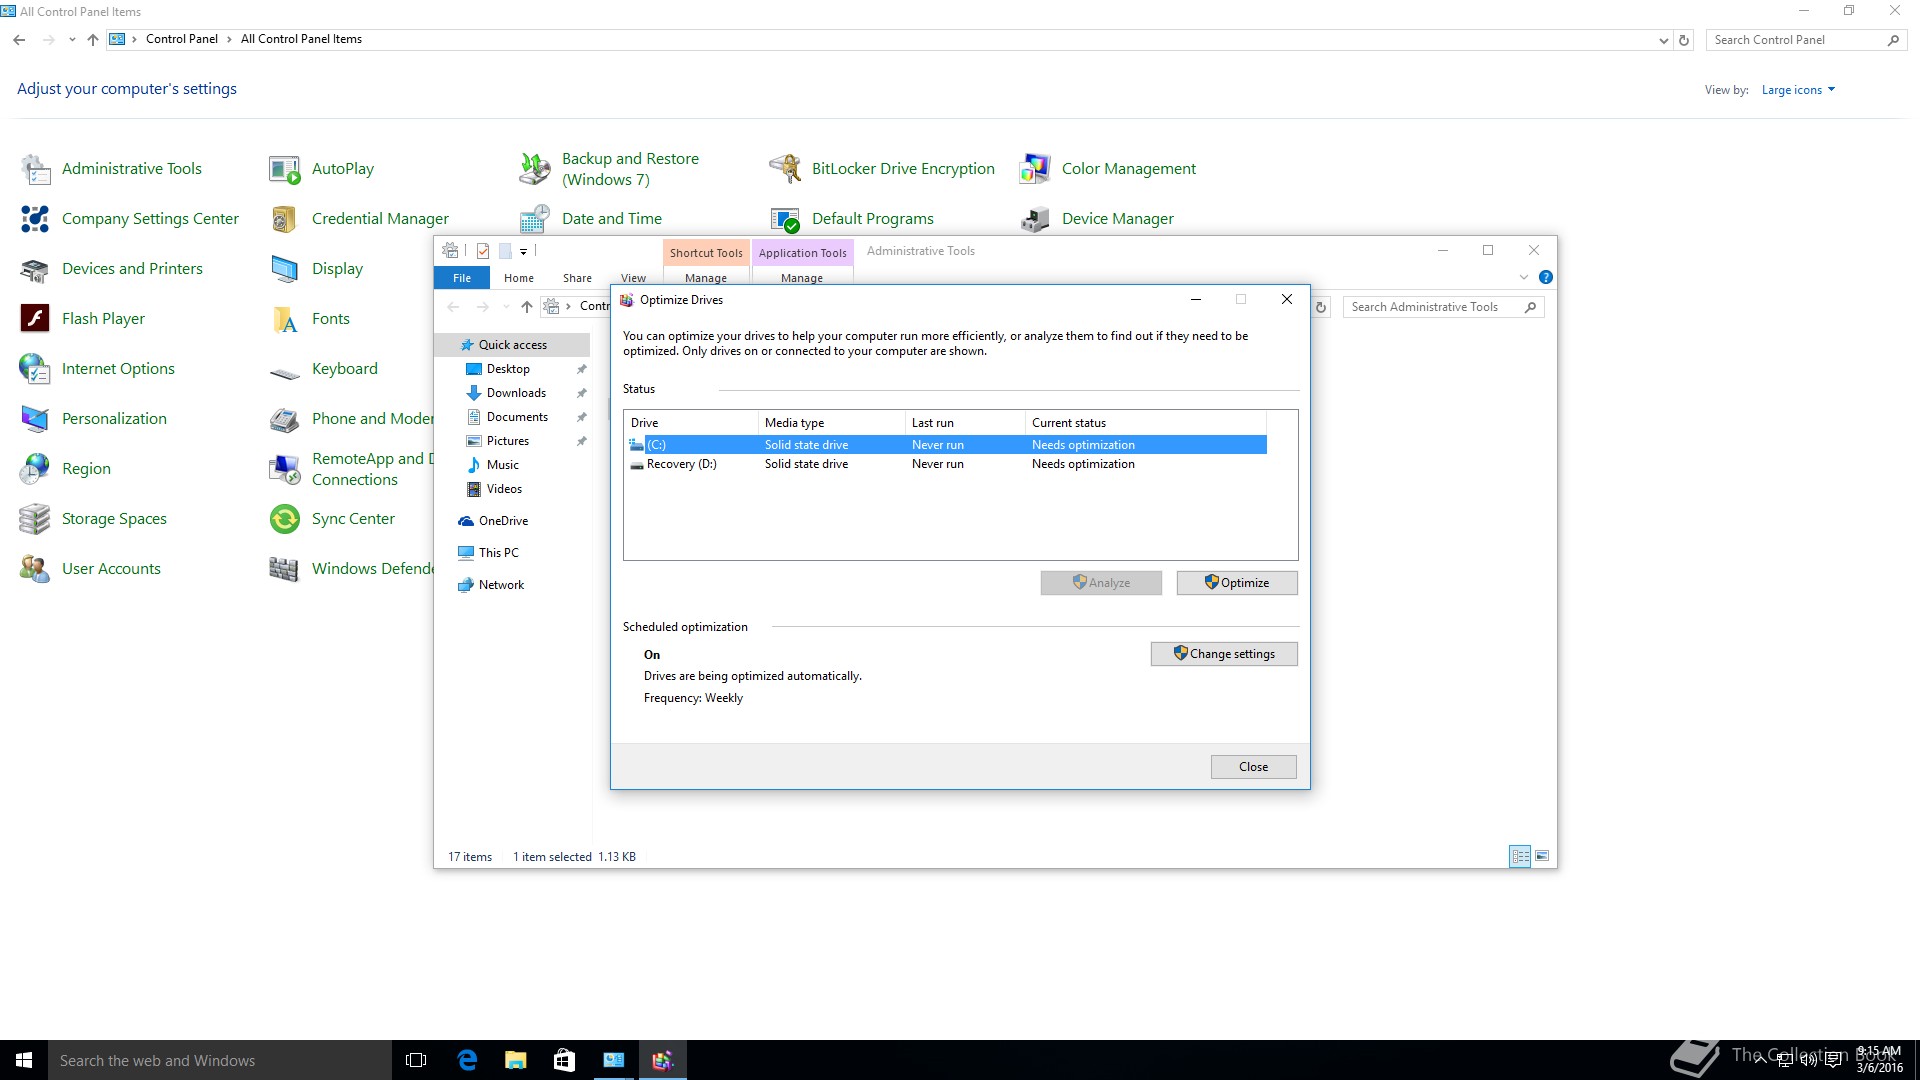Sort by the Media type column header

point(831,423)
